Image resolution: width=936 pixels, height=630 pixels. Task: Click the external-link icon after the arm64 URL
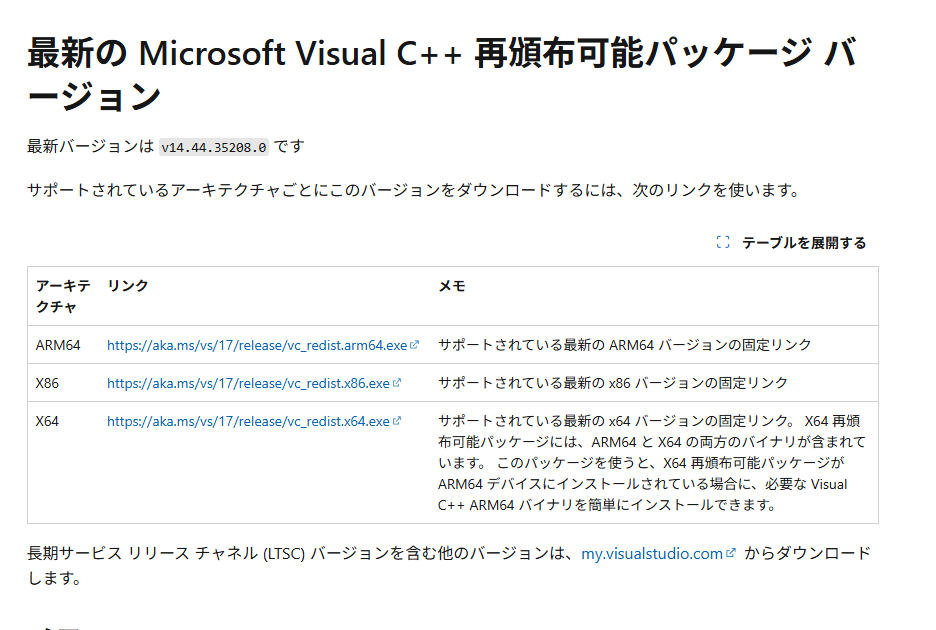[x=414, y=345]
